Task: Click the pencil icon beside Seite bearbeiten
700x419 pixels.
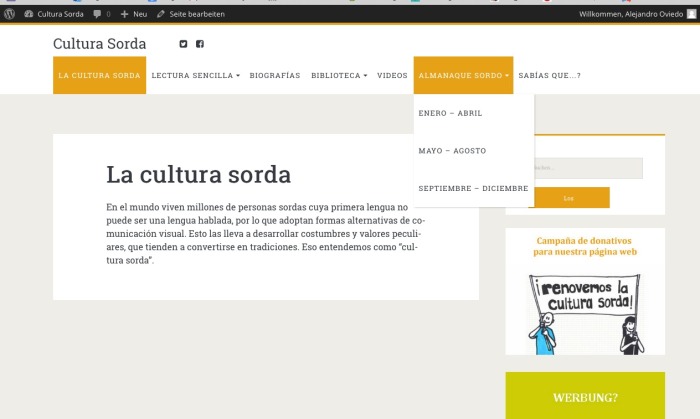Action: click(x=161, y=14)
